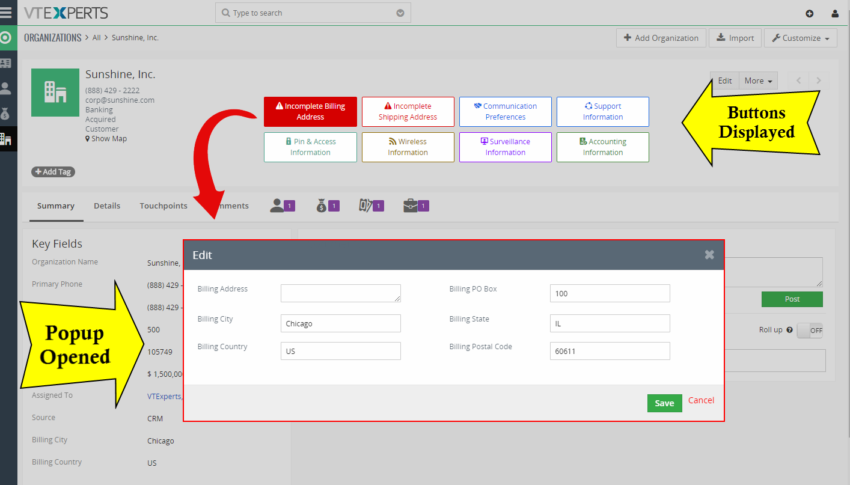Click Incomplete Billing Address button

point(310,112)
